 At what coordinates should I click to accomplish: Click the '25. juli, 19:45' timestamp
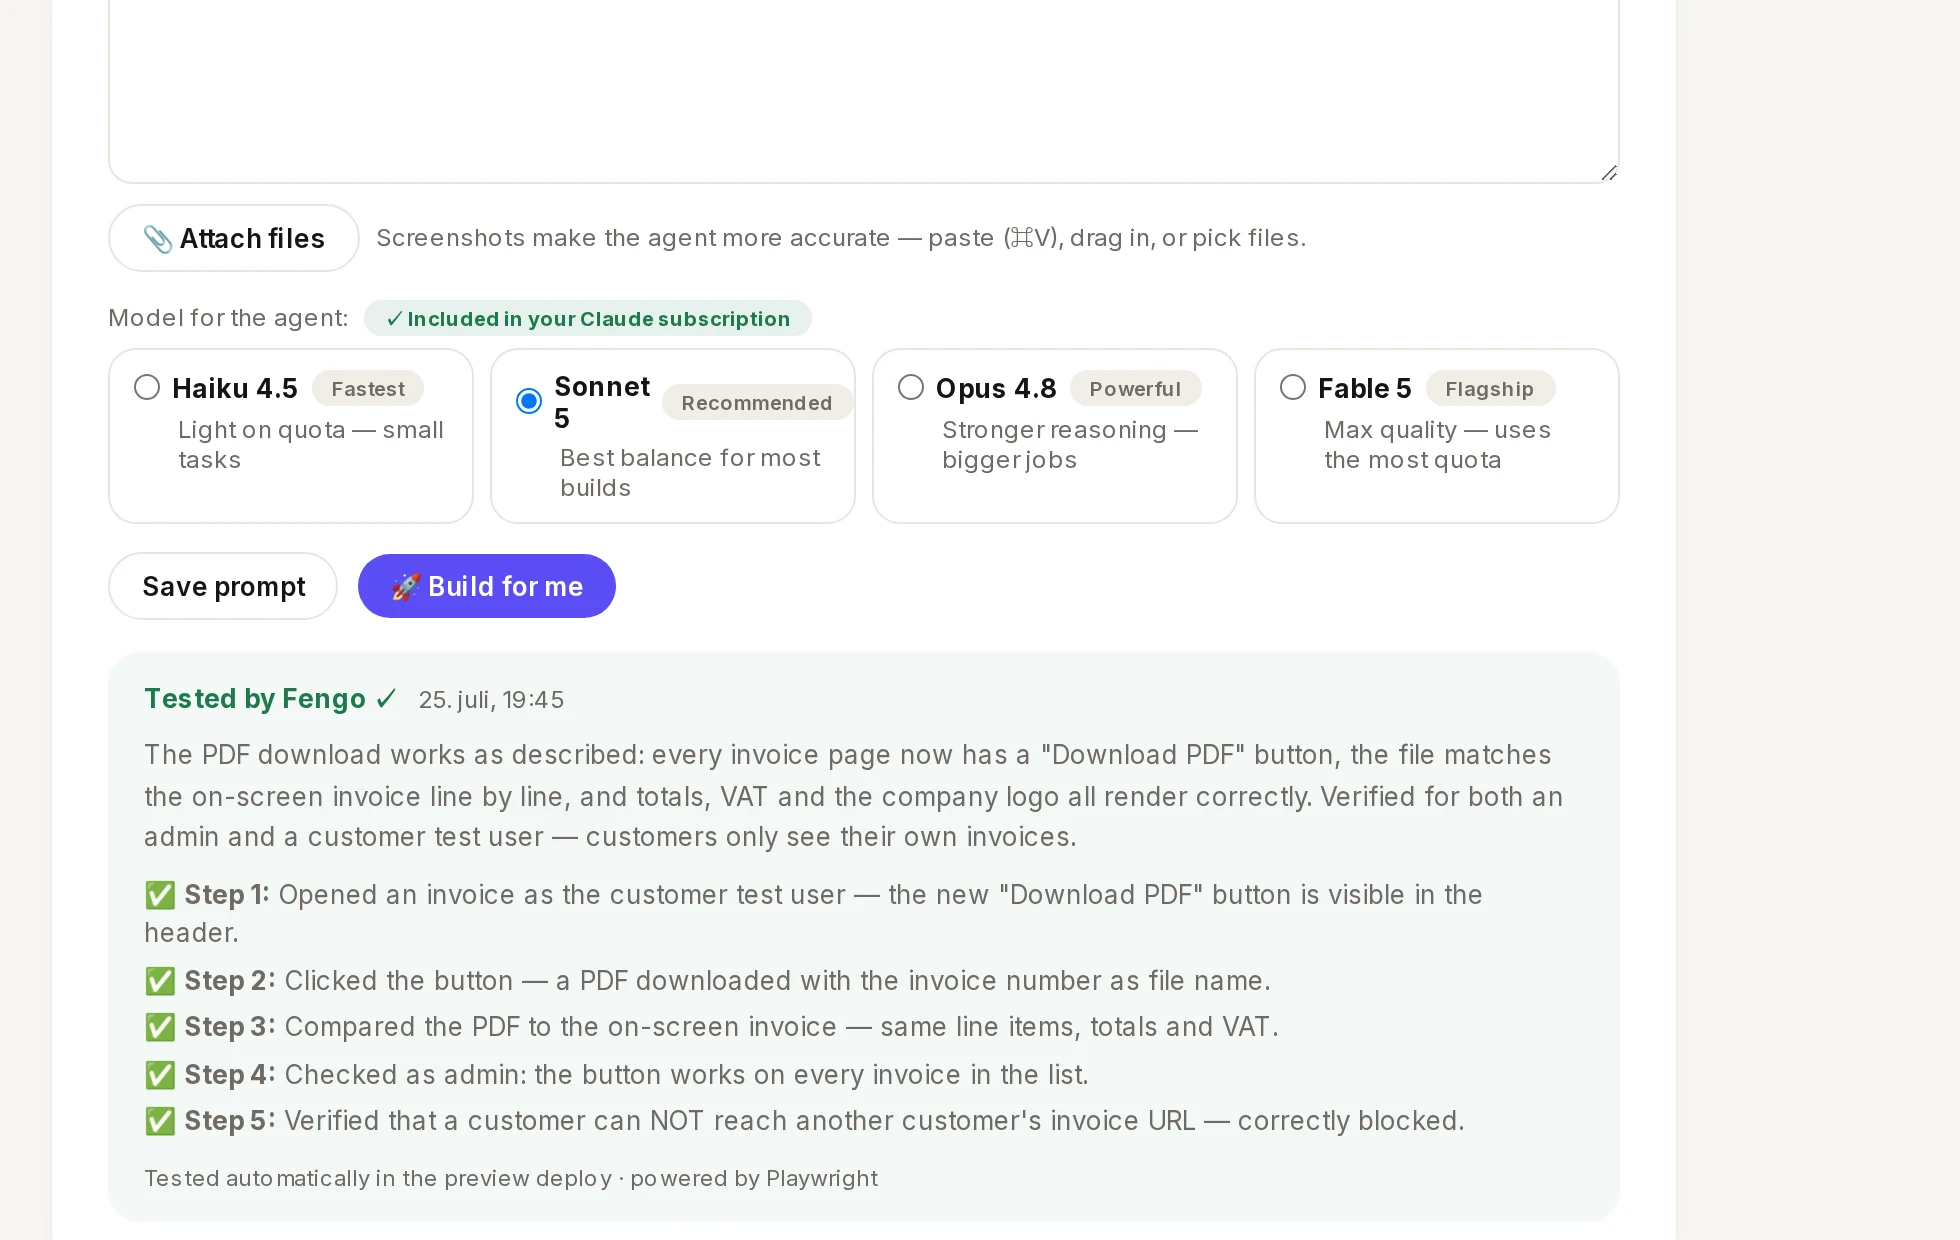click(491, 700)
